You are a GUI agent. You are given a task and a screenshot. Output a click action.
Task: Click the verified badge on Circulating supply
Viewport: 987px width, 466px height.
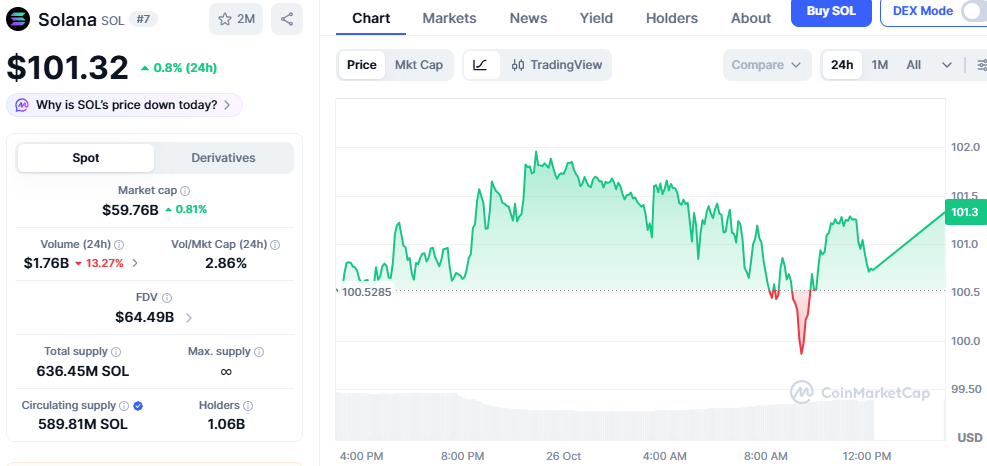[138, 406]
